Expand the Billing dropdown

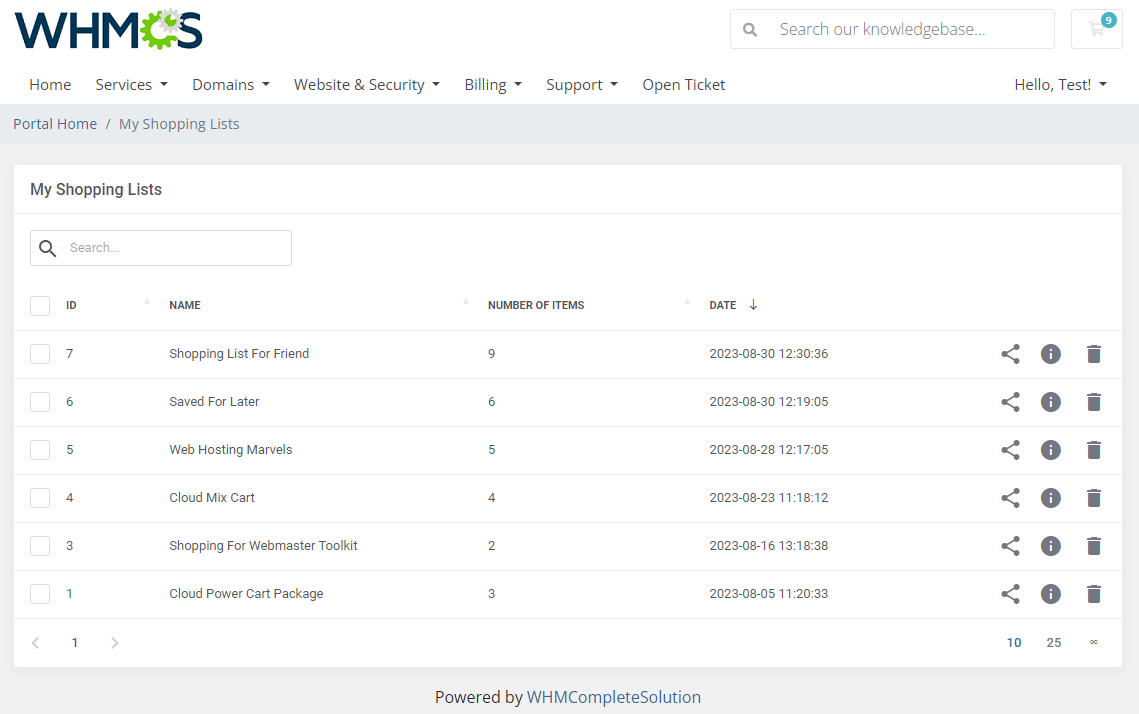point(493,84)
